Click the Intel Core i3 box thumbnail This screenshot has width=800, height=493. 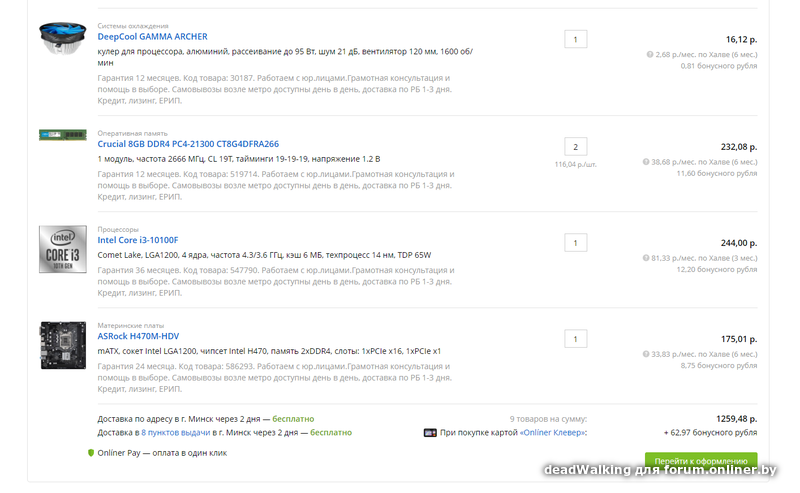pyautogui.click(x=63, y=249)
